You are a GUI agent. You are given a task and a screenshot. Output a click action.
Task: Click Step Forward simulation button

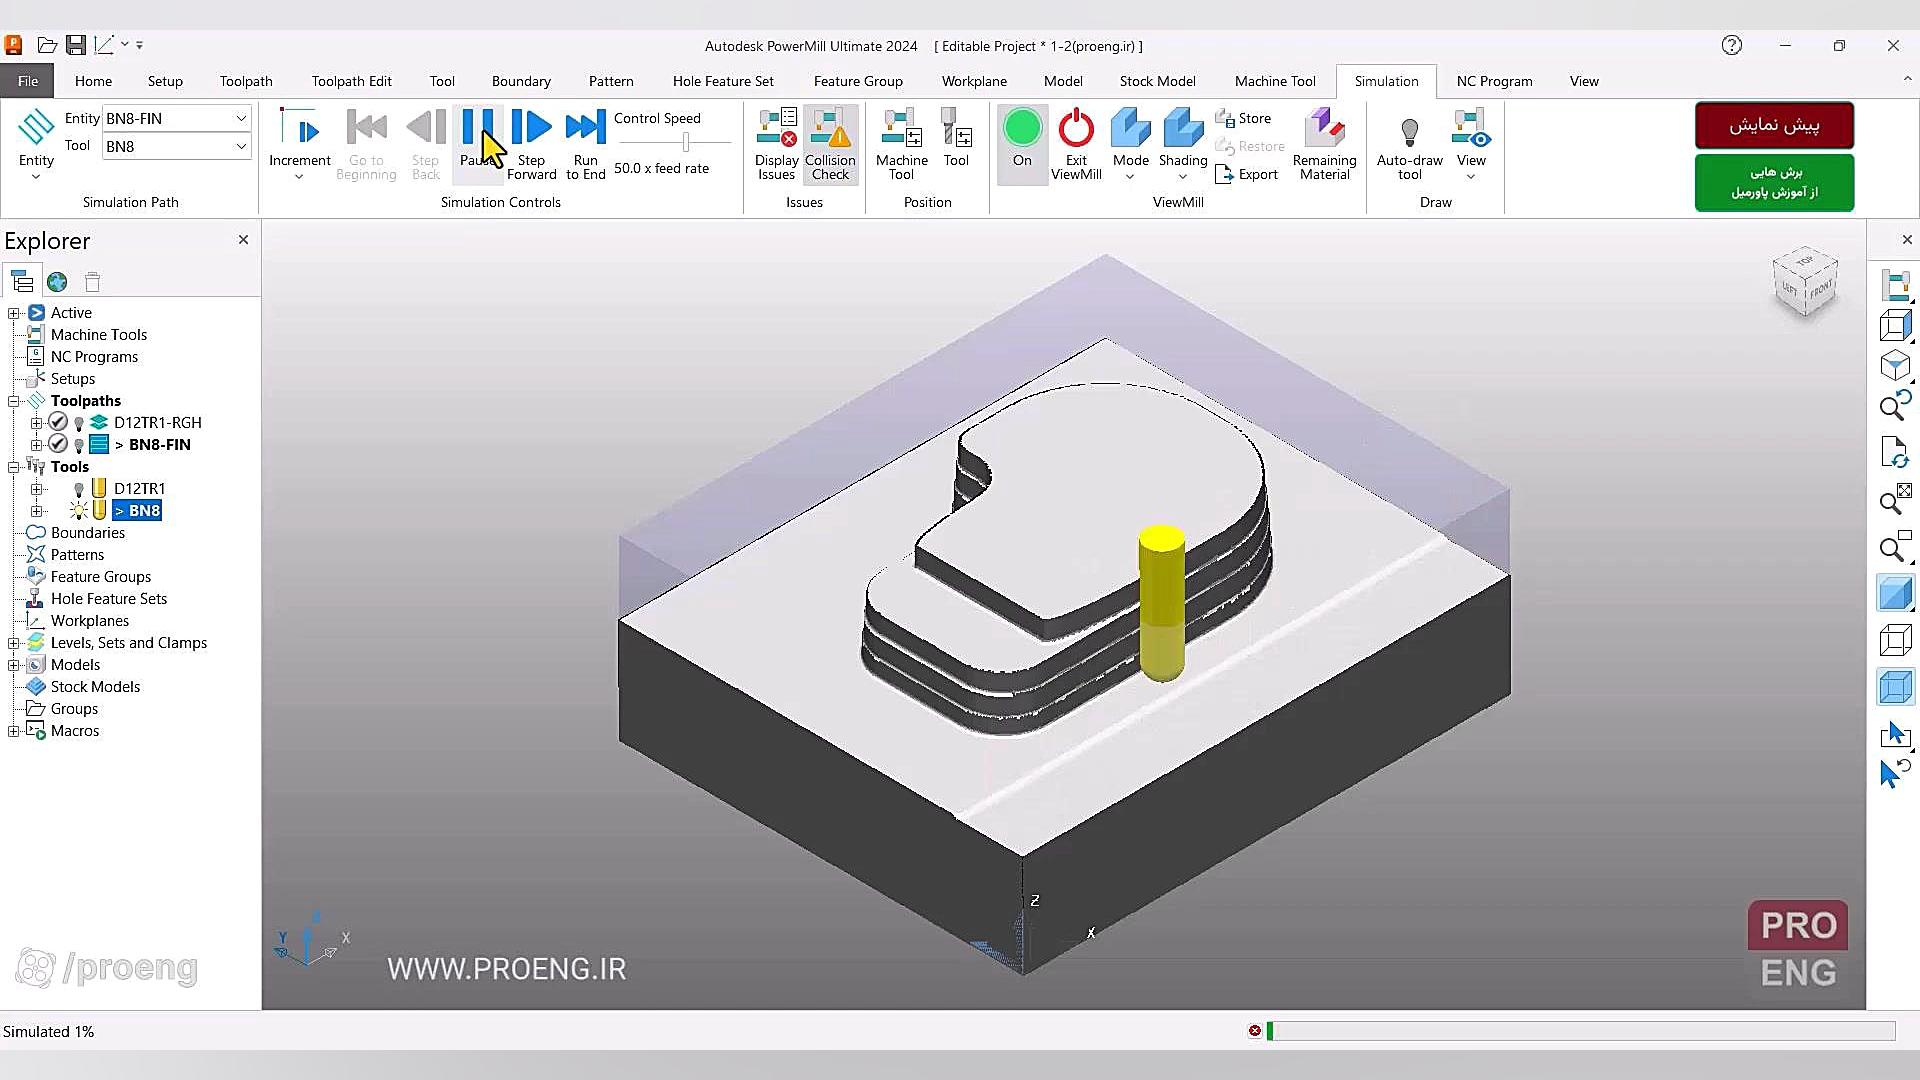(x=531, y=144)
